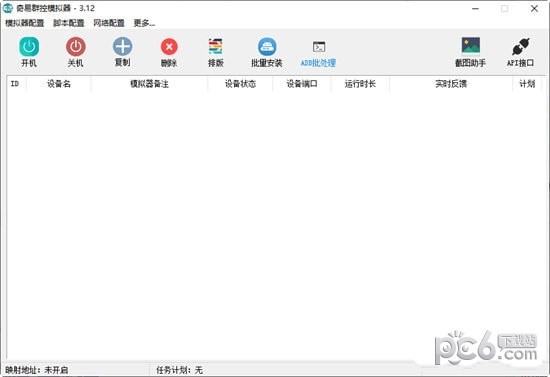Open the 脚本配置 menu
550x377 pixels.
[69, 23]
